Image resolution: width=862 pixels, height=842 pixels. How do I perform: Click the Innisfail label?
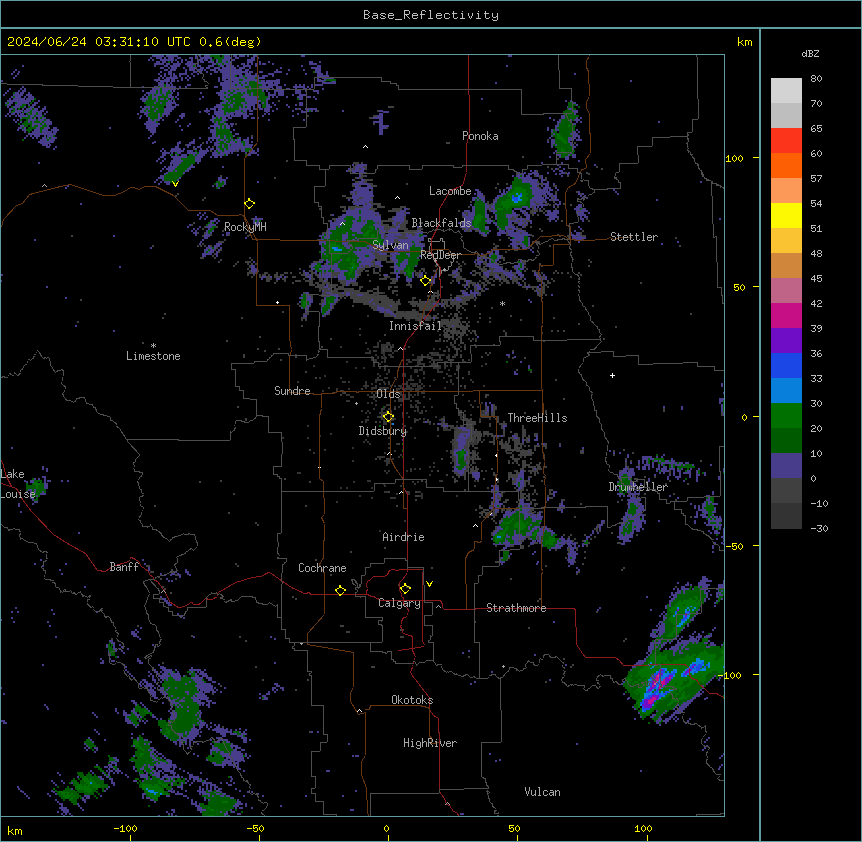[x=415, y=326]
